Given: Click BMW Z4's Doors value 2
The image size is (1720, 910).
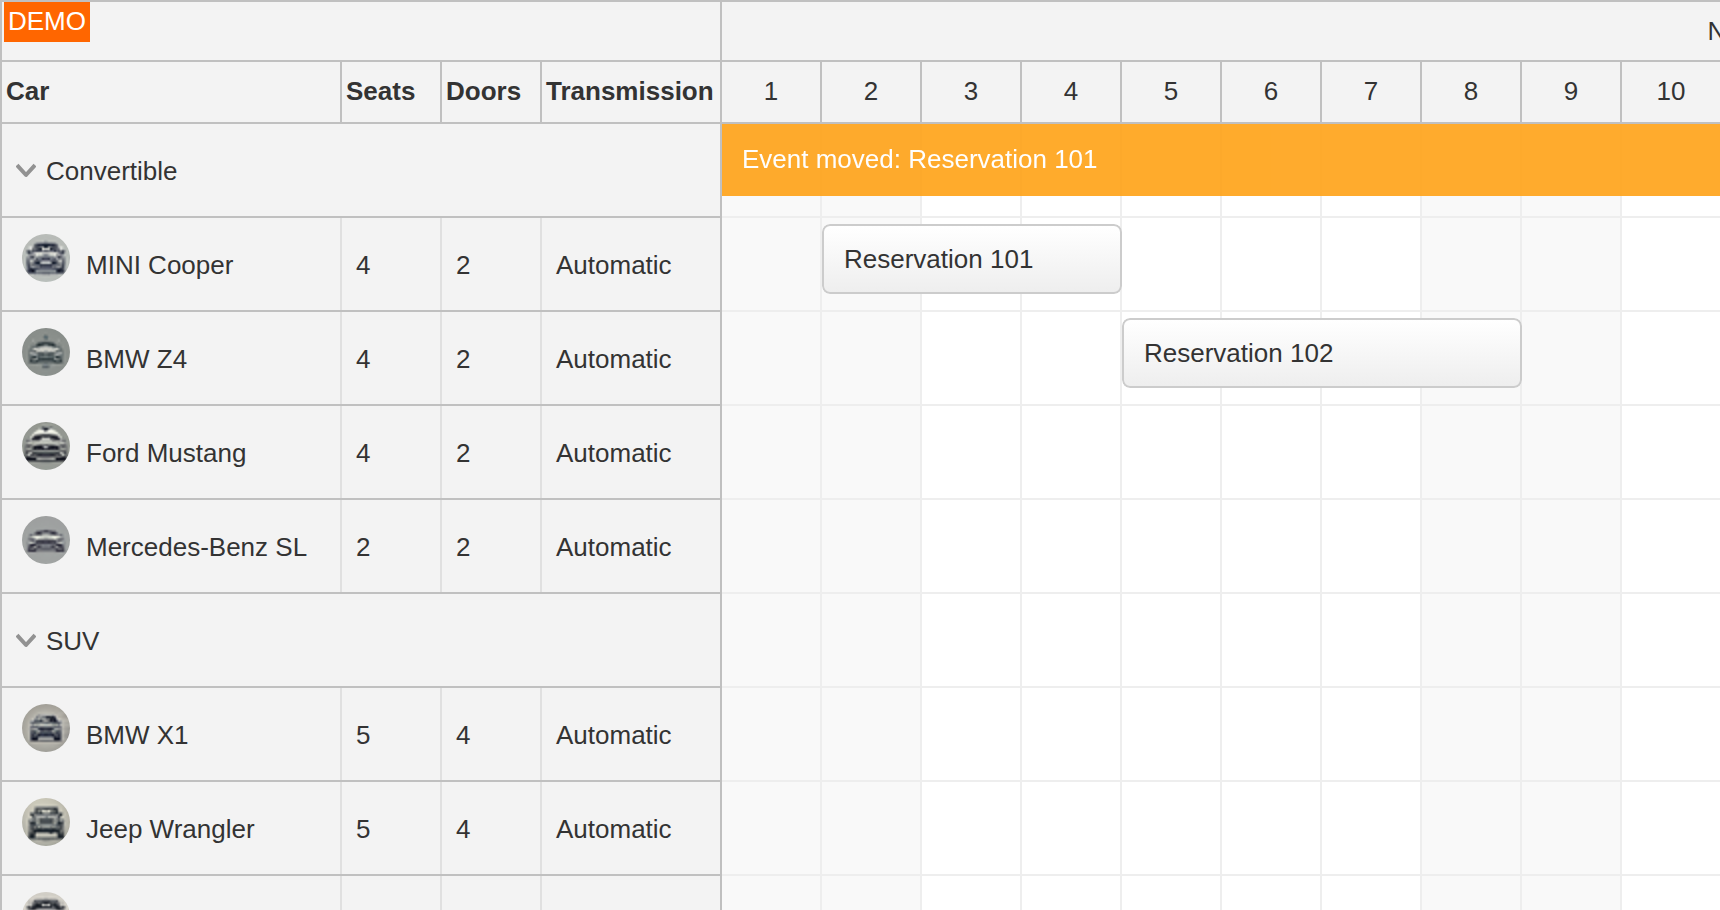Looking at the screenshot, I should 463,359.
